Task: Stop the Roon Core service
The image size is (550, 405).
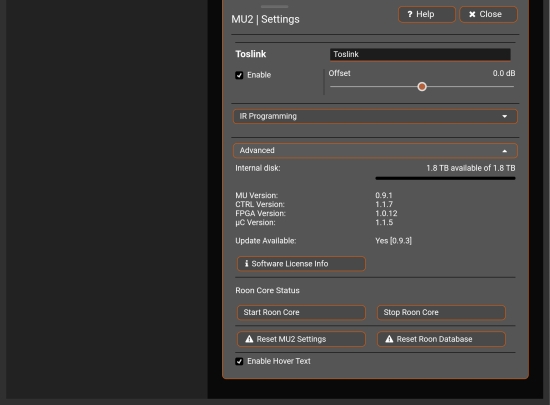Action: pyautogui.click(x=441, y=312)
